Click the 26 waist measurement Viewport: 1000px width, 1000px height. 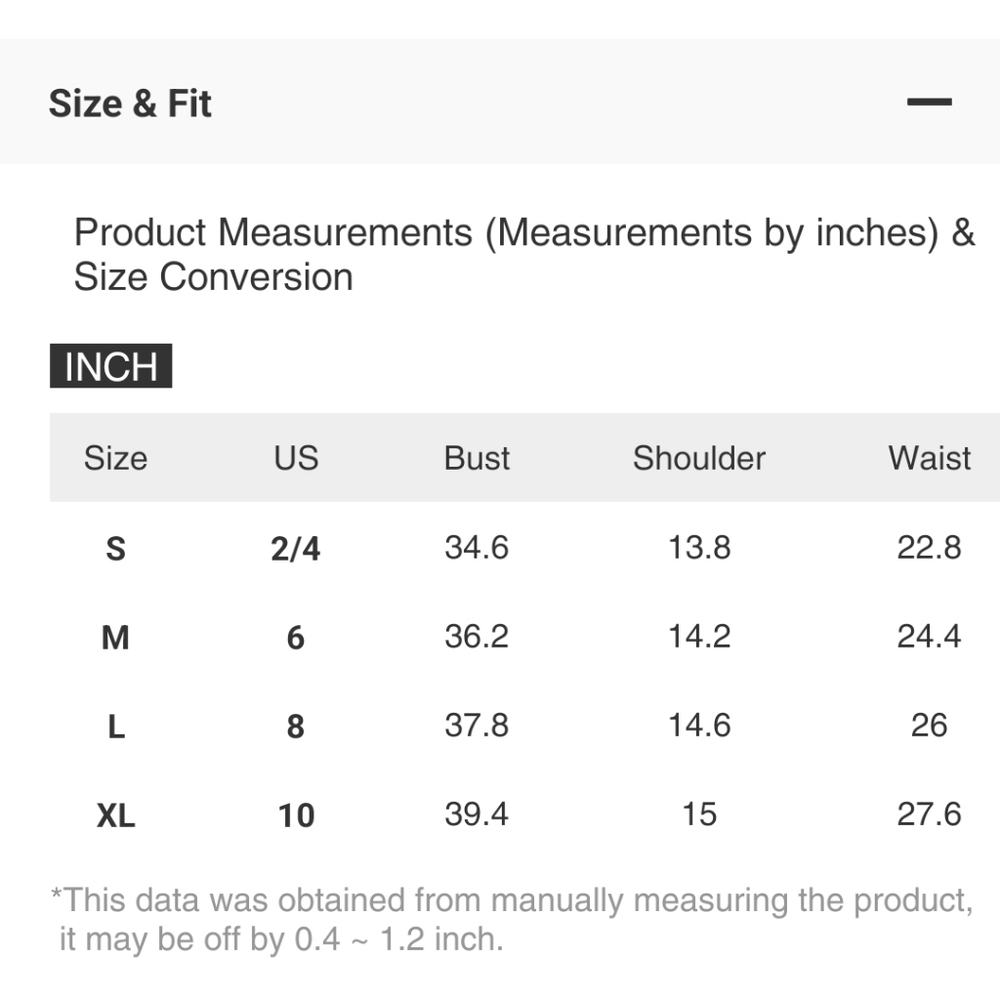[929, 725]
